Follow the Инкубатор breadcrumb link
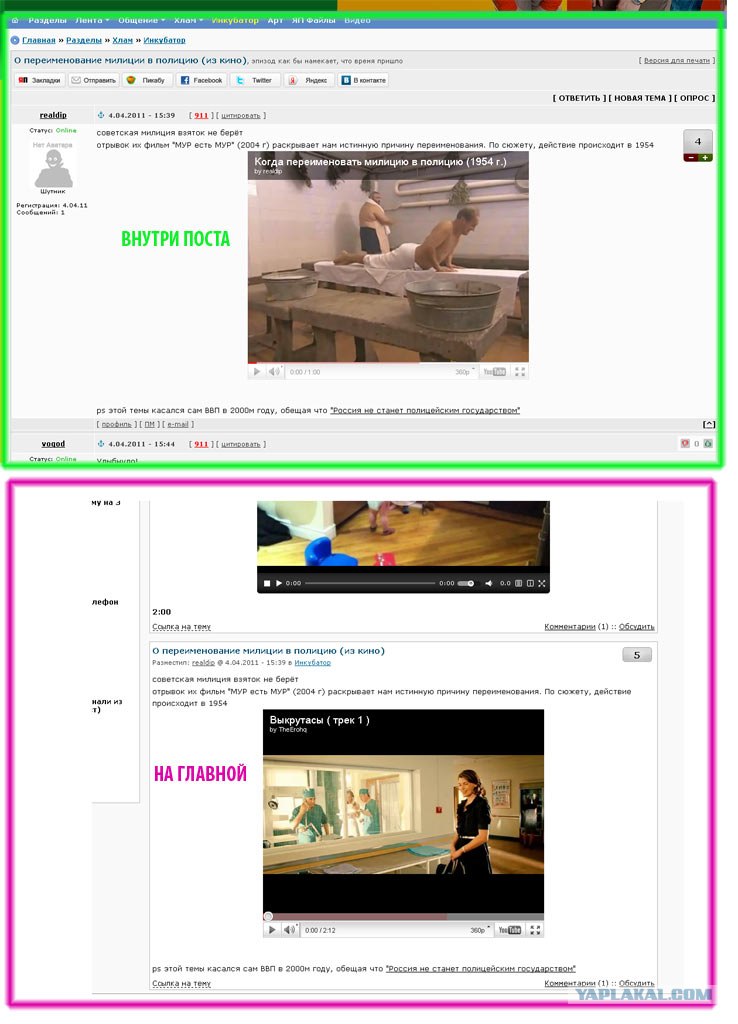The height and width of the screenshot is (1024, 738). 165,40
